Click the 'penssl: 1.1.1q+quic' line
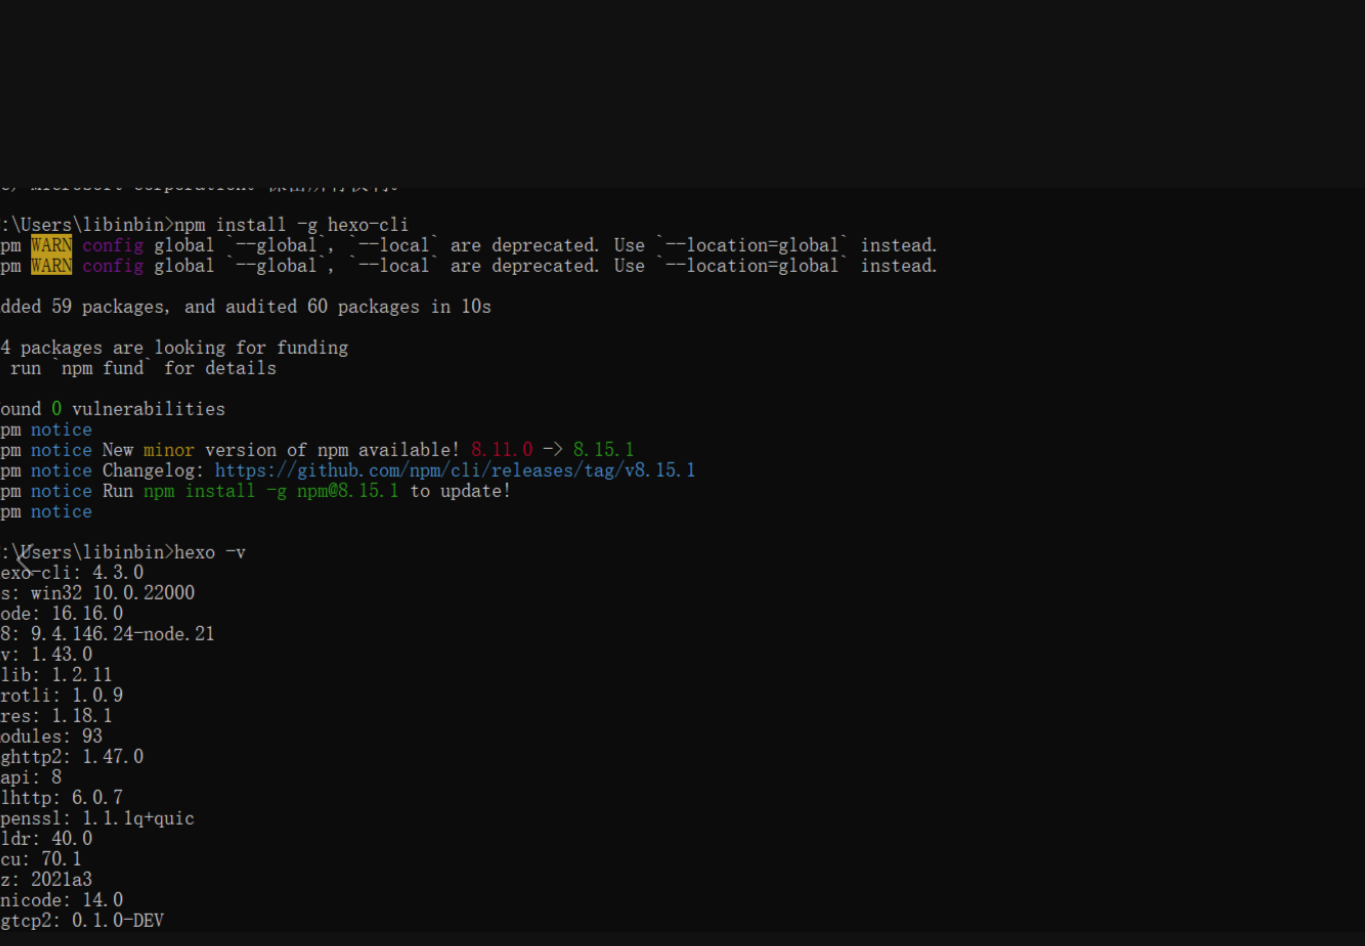 98,818
